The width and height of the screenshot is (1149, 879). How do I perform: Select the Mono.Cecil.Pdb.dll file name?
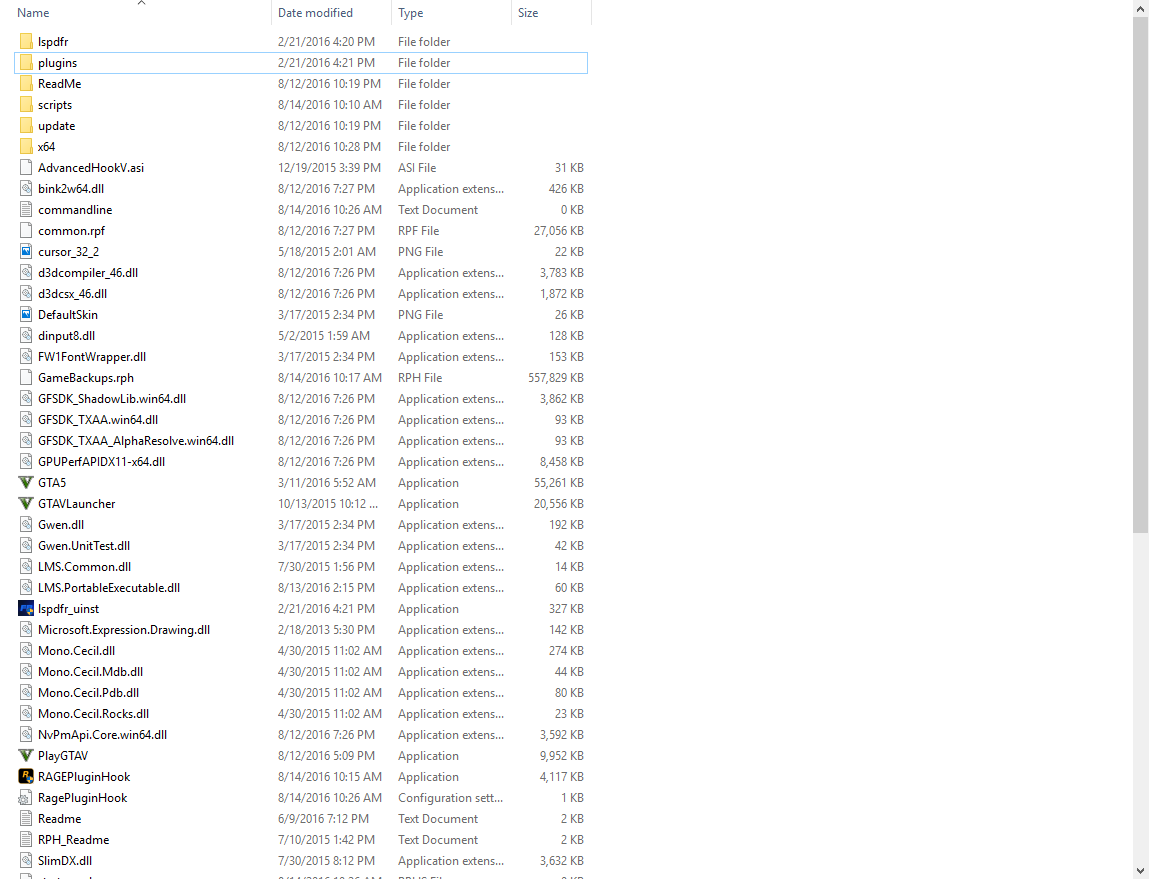89,693
